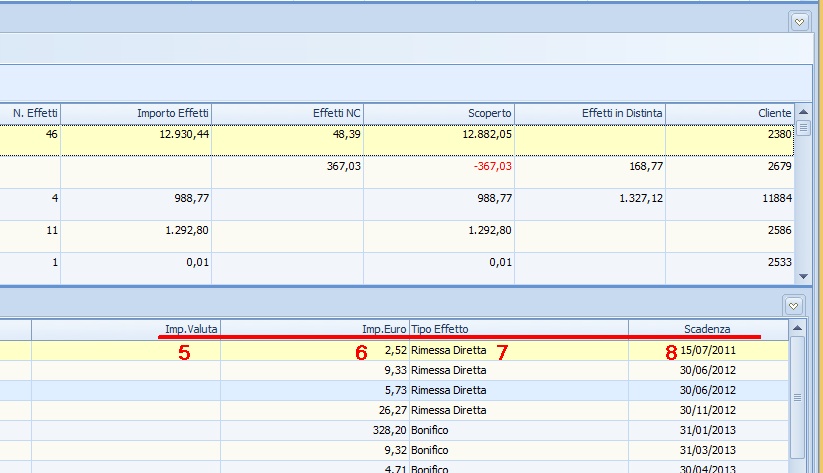823x473 pixels.
Task: Collapse the top panel with chevron button
Action: coord(798,20)
